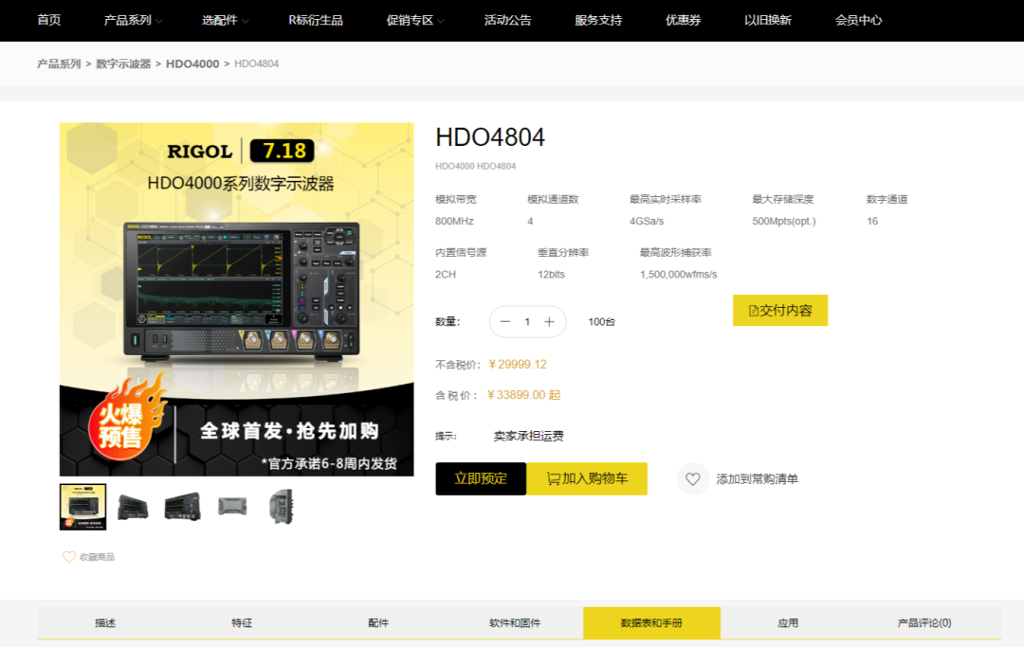Switch to the 配件 tab
Viewport: 1024px width, 647px height.
(x=378, y=623)
